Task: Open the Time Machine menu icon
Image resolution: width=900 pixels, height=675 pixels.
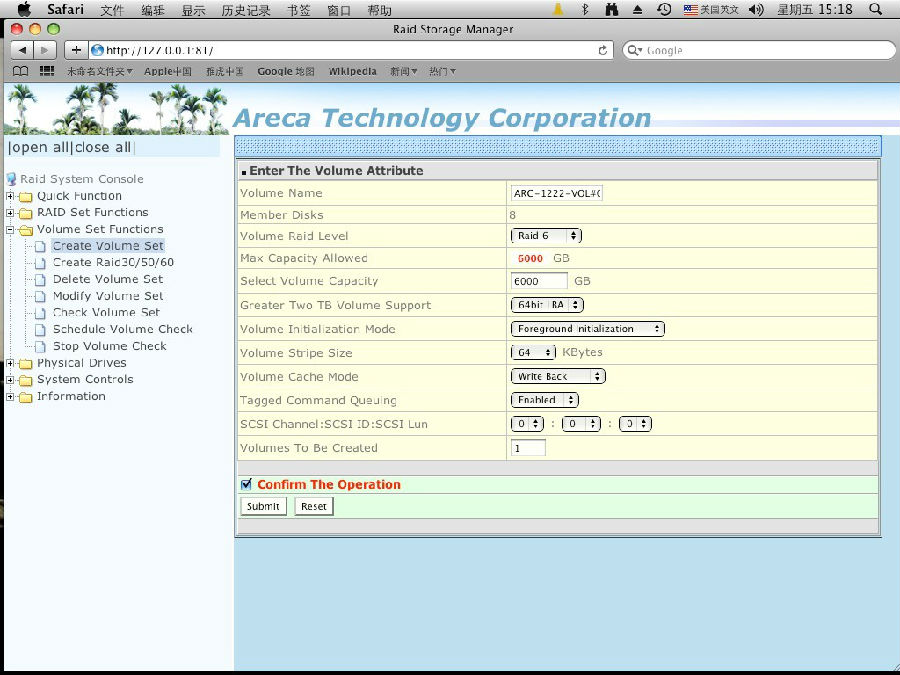Action: point(664,9)
